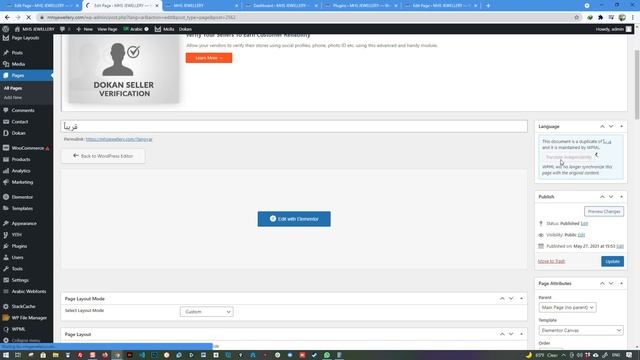The width and height of the screenshot is (640, 360).
Task: Click the blue Update button
Action: [612, 261]
